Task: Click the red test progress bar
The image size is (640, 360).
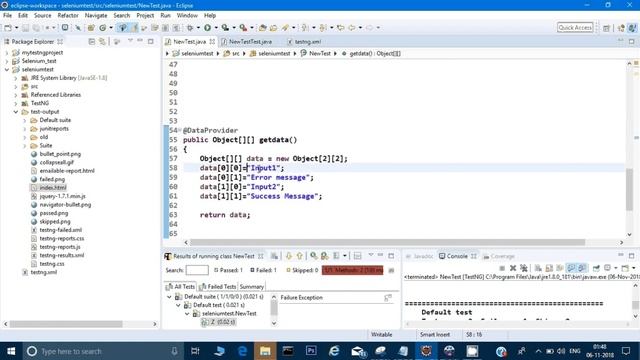Action: [353, 270]
